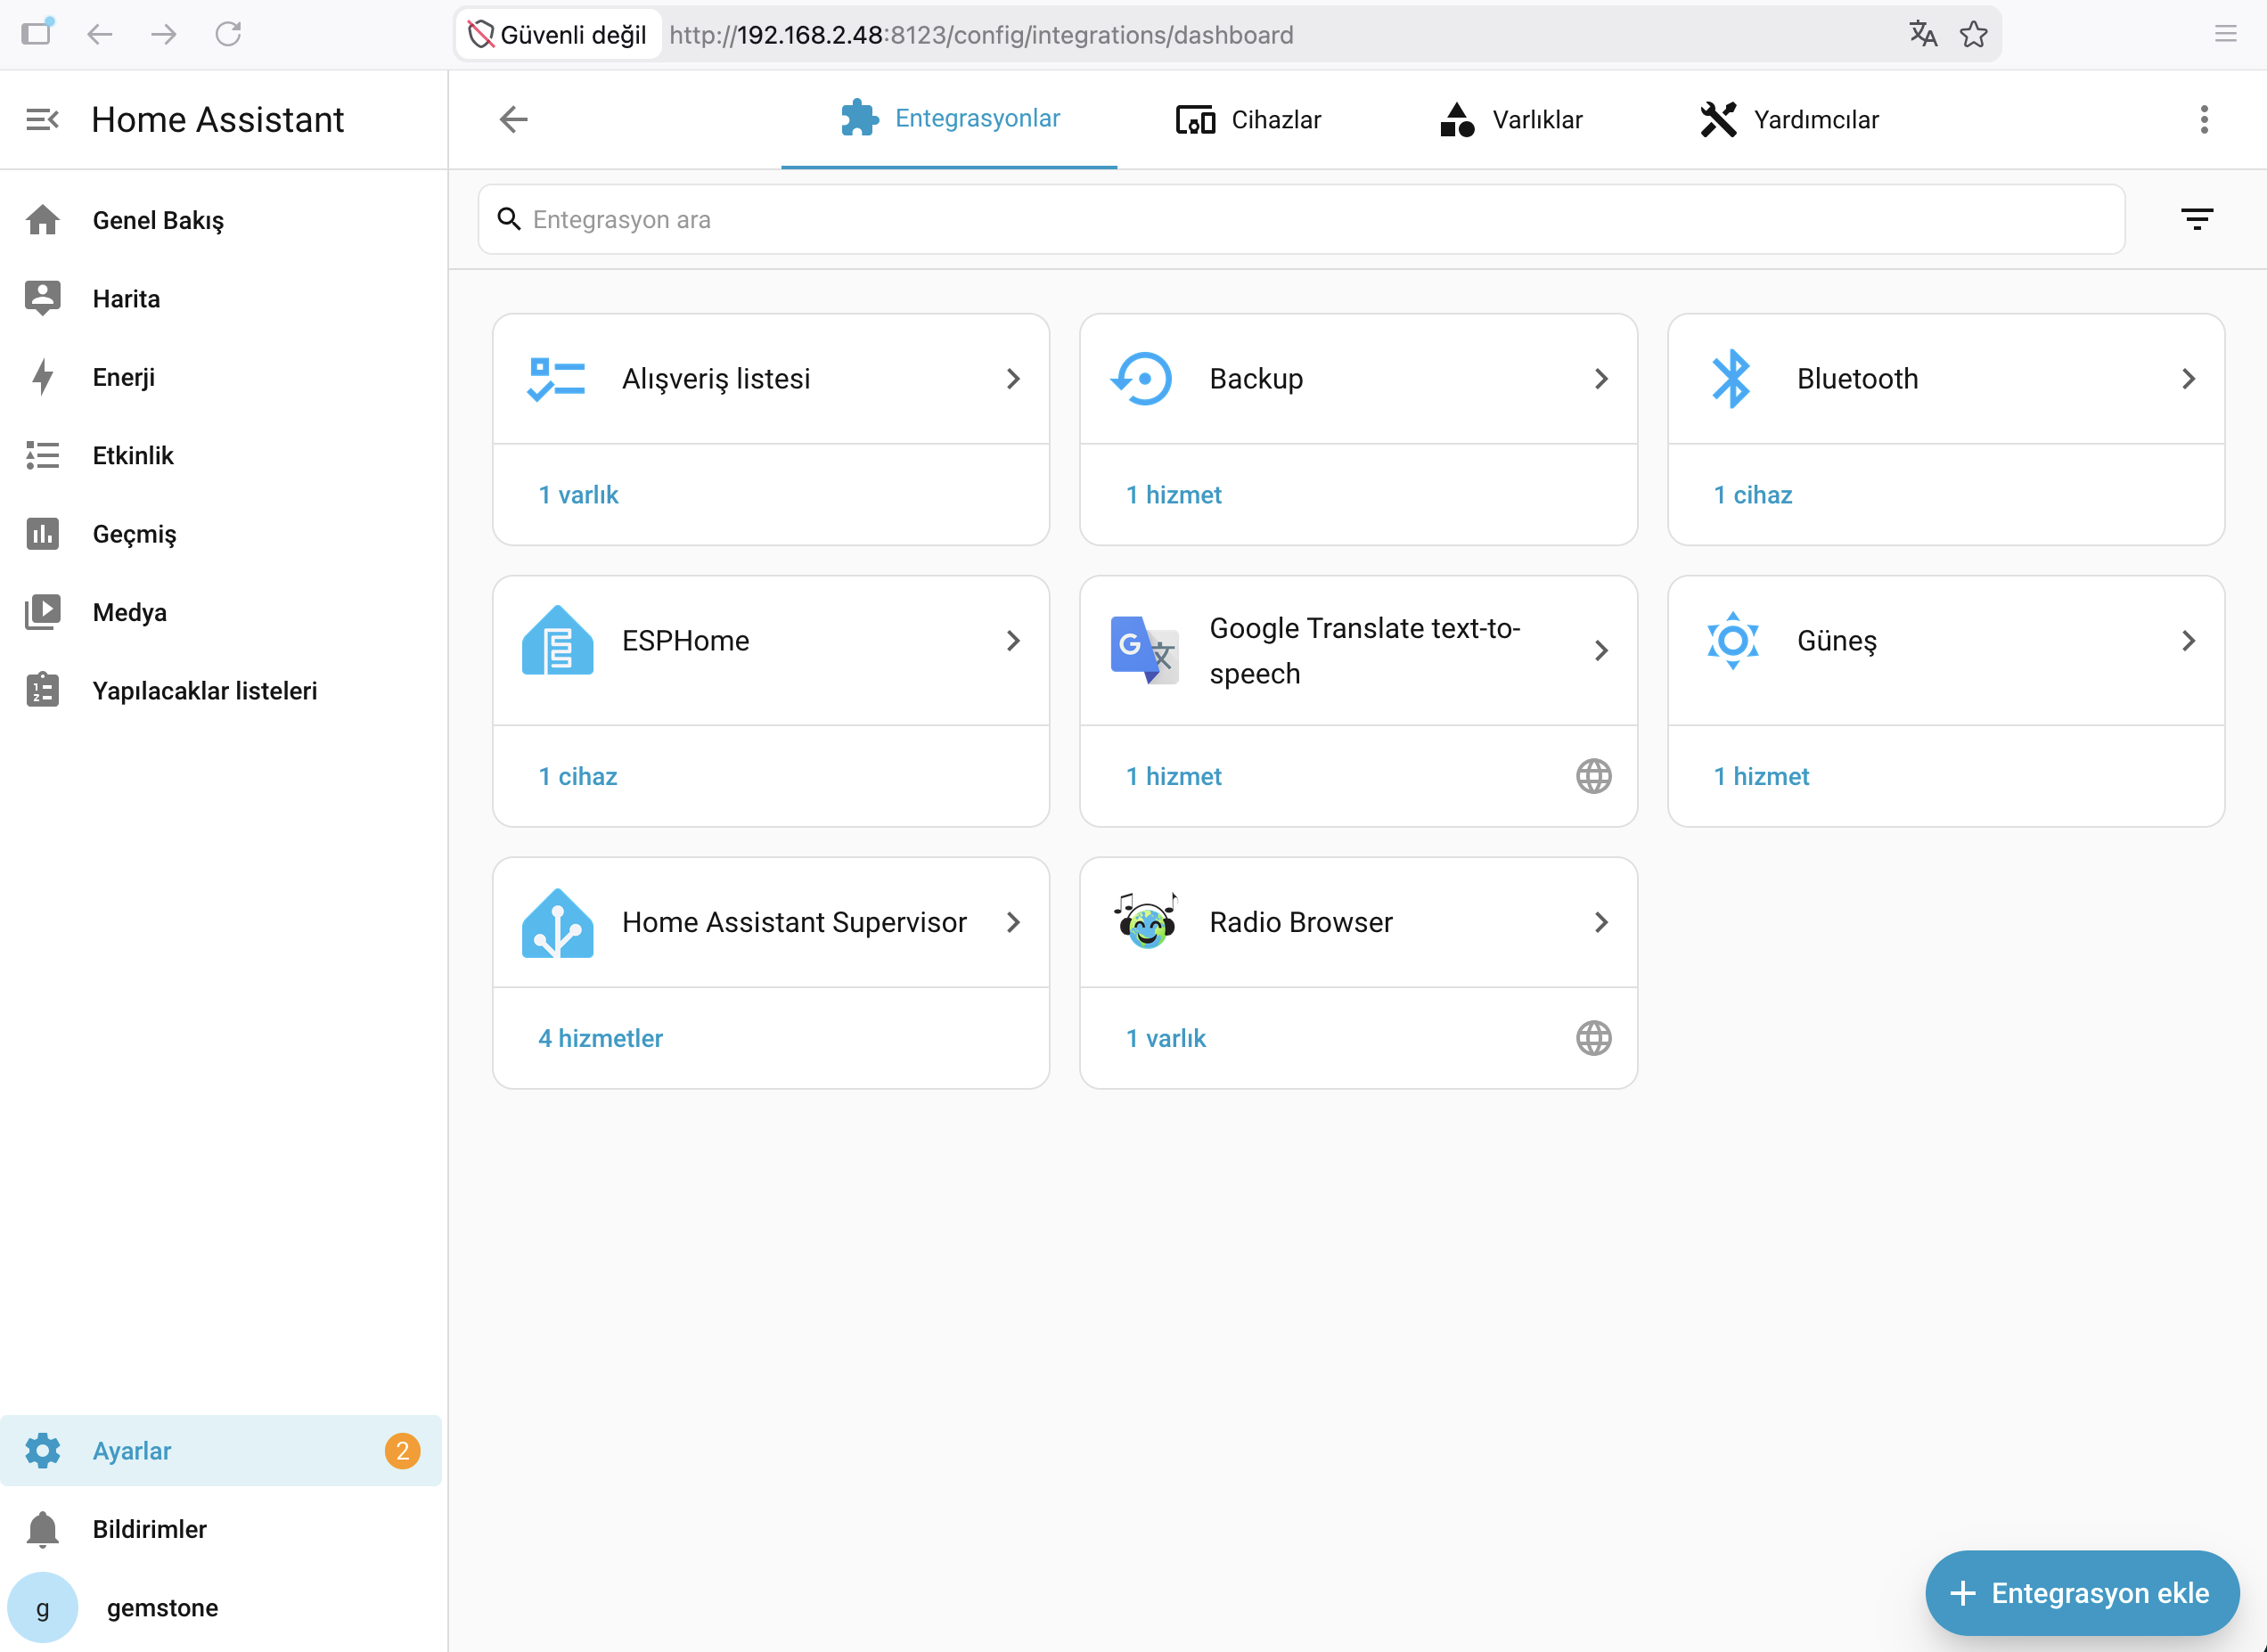Expand the ESPHome card chevron
Viewport: 2267px width, 1652px height.
1013,640
